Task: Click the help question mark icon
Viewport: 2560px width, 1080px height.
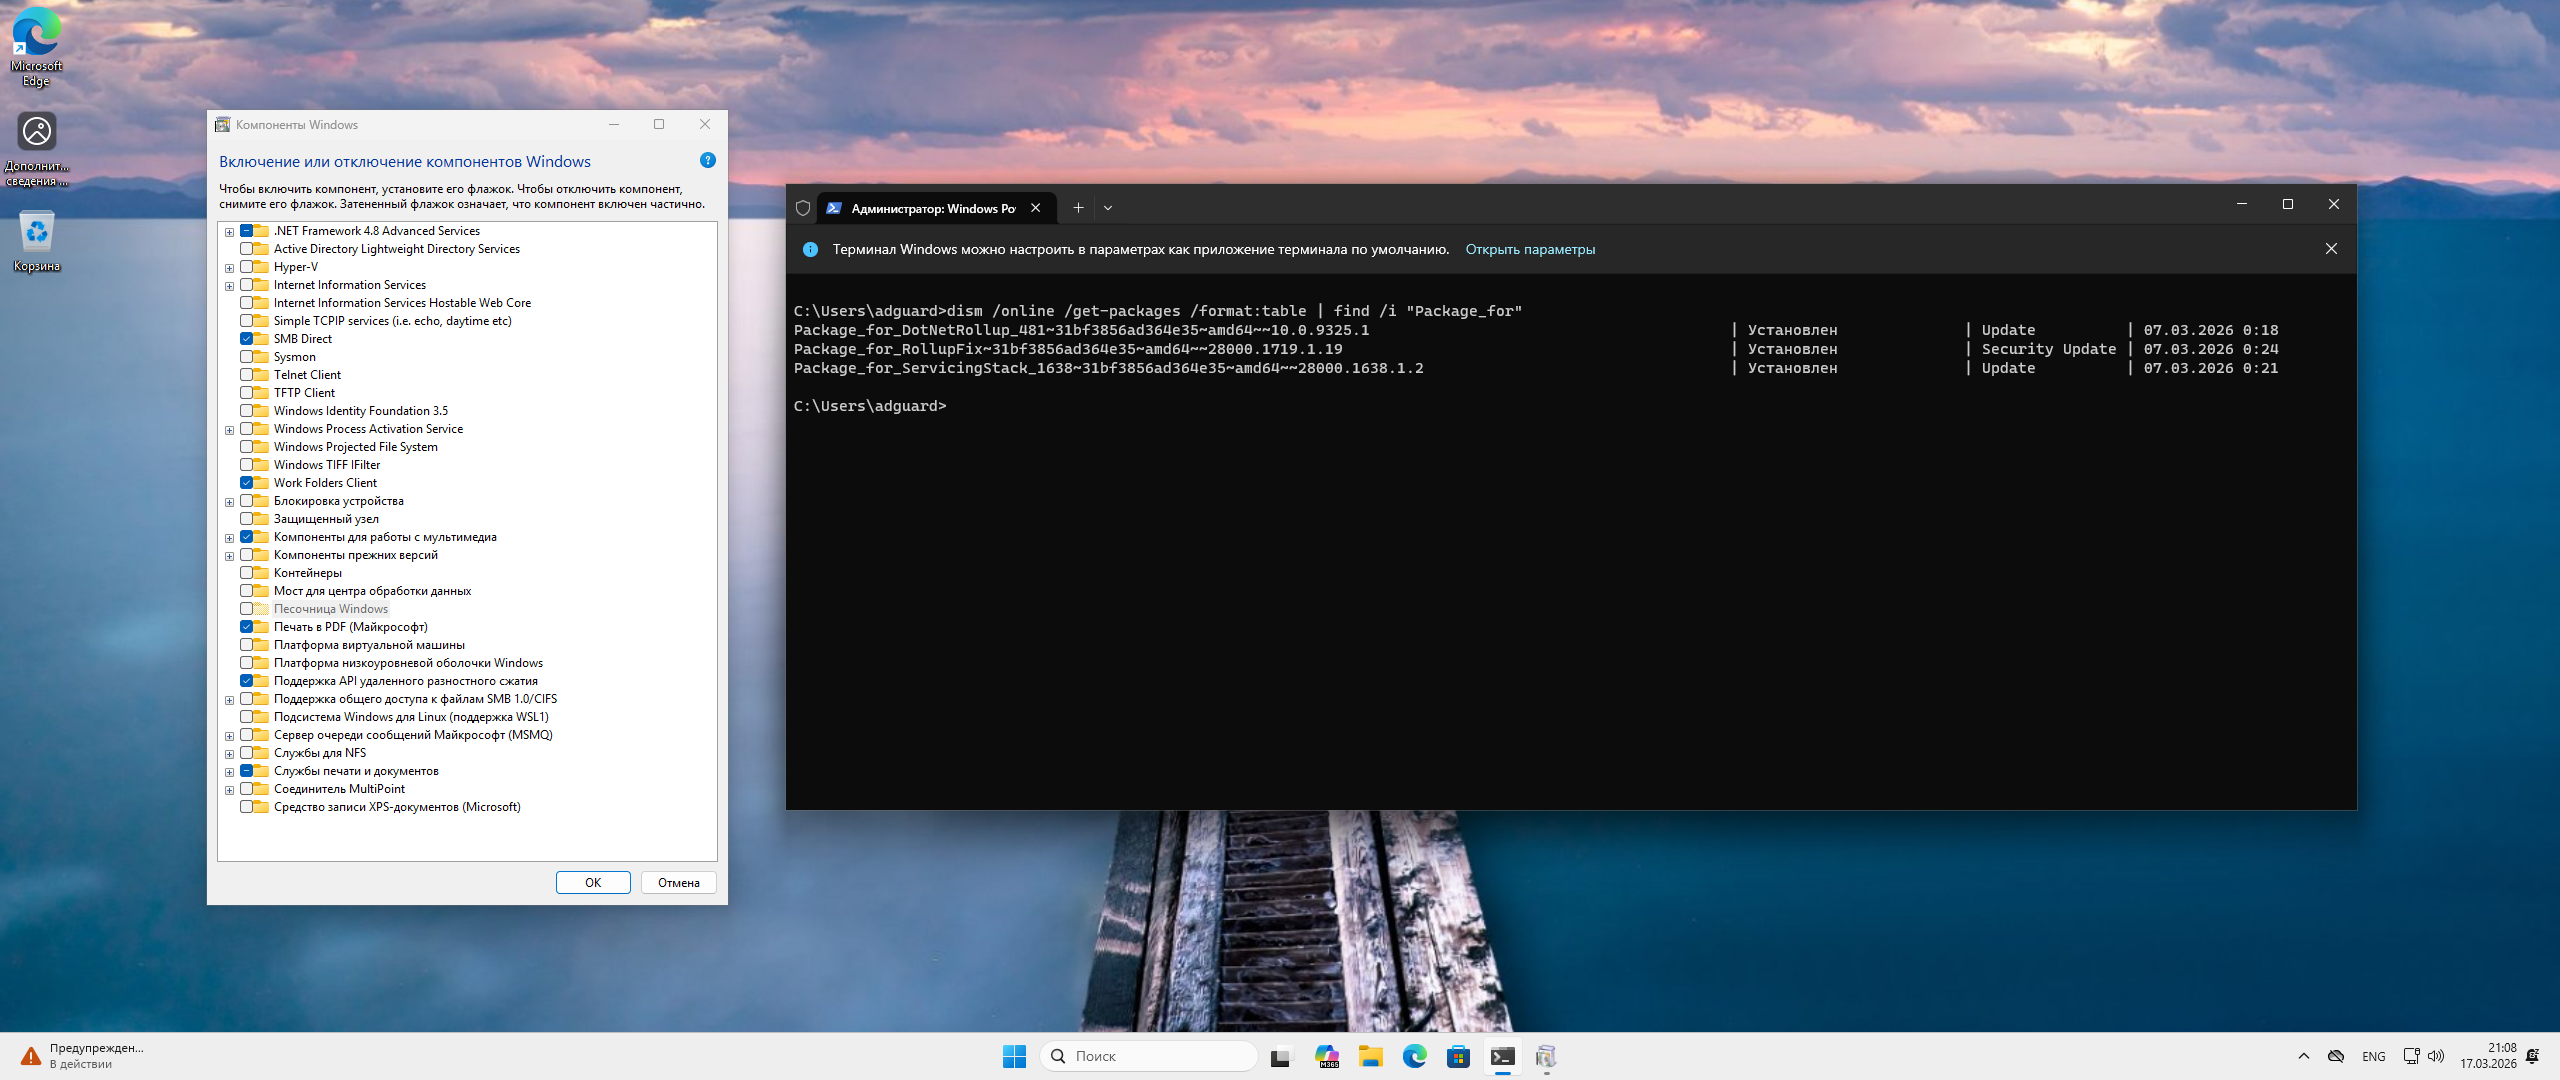Action: pyautogui.click(x=708, y=160)
